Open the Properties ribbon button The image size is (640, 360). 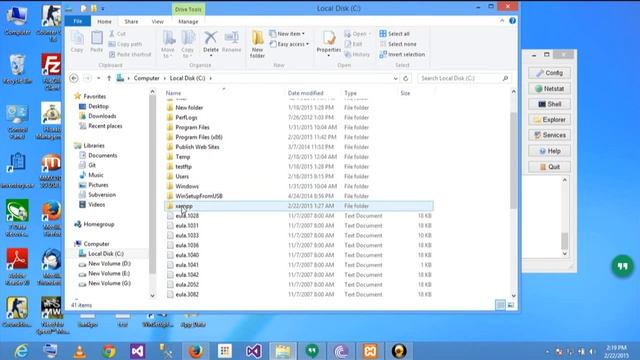pyautogui.click(x=329, y=43)
